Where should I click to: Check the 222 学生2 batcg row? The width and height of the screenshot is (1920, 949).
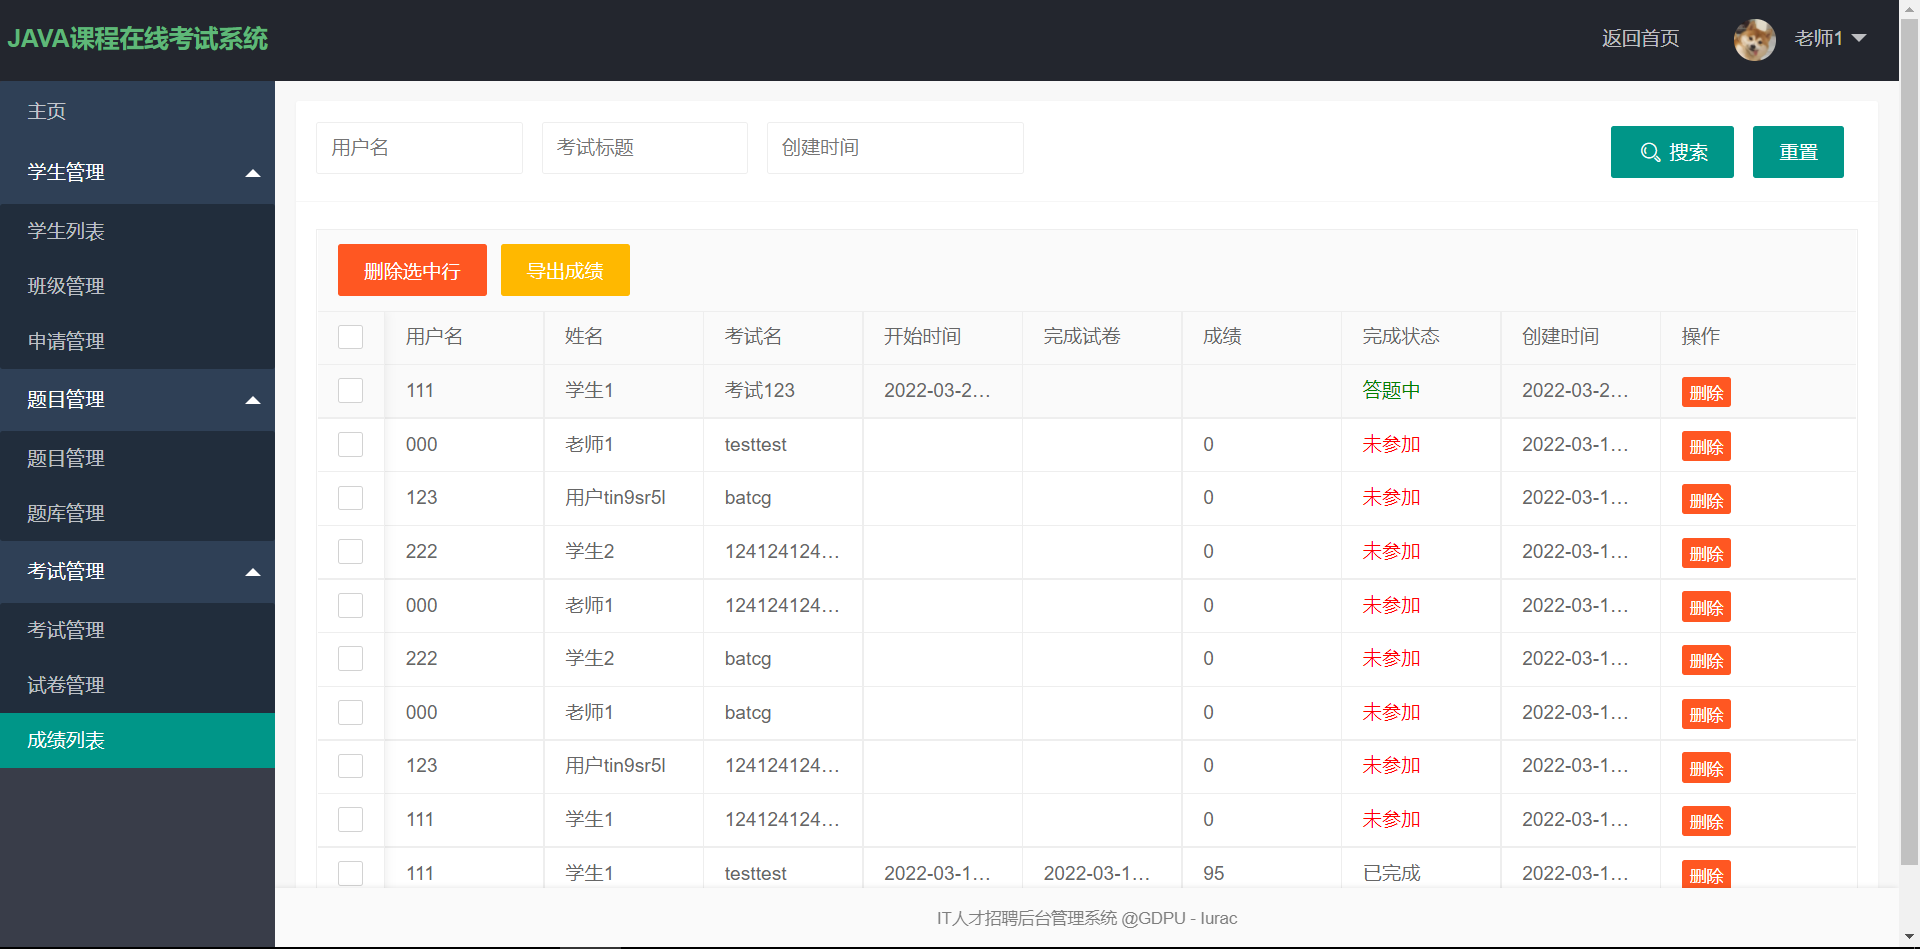point(350,658)
